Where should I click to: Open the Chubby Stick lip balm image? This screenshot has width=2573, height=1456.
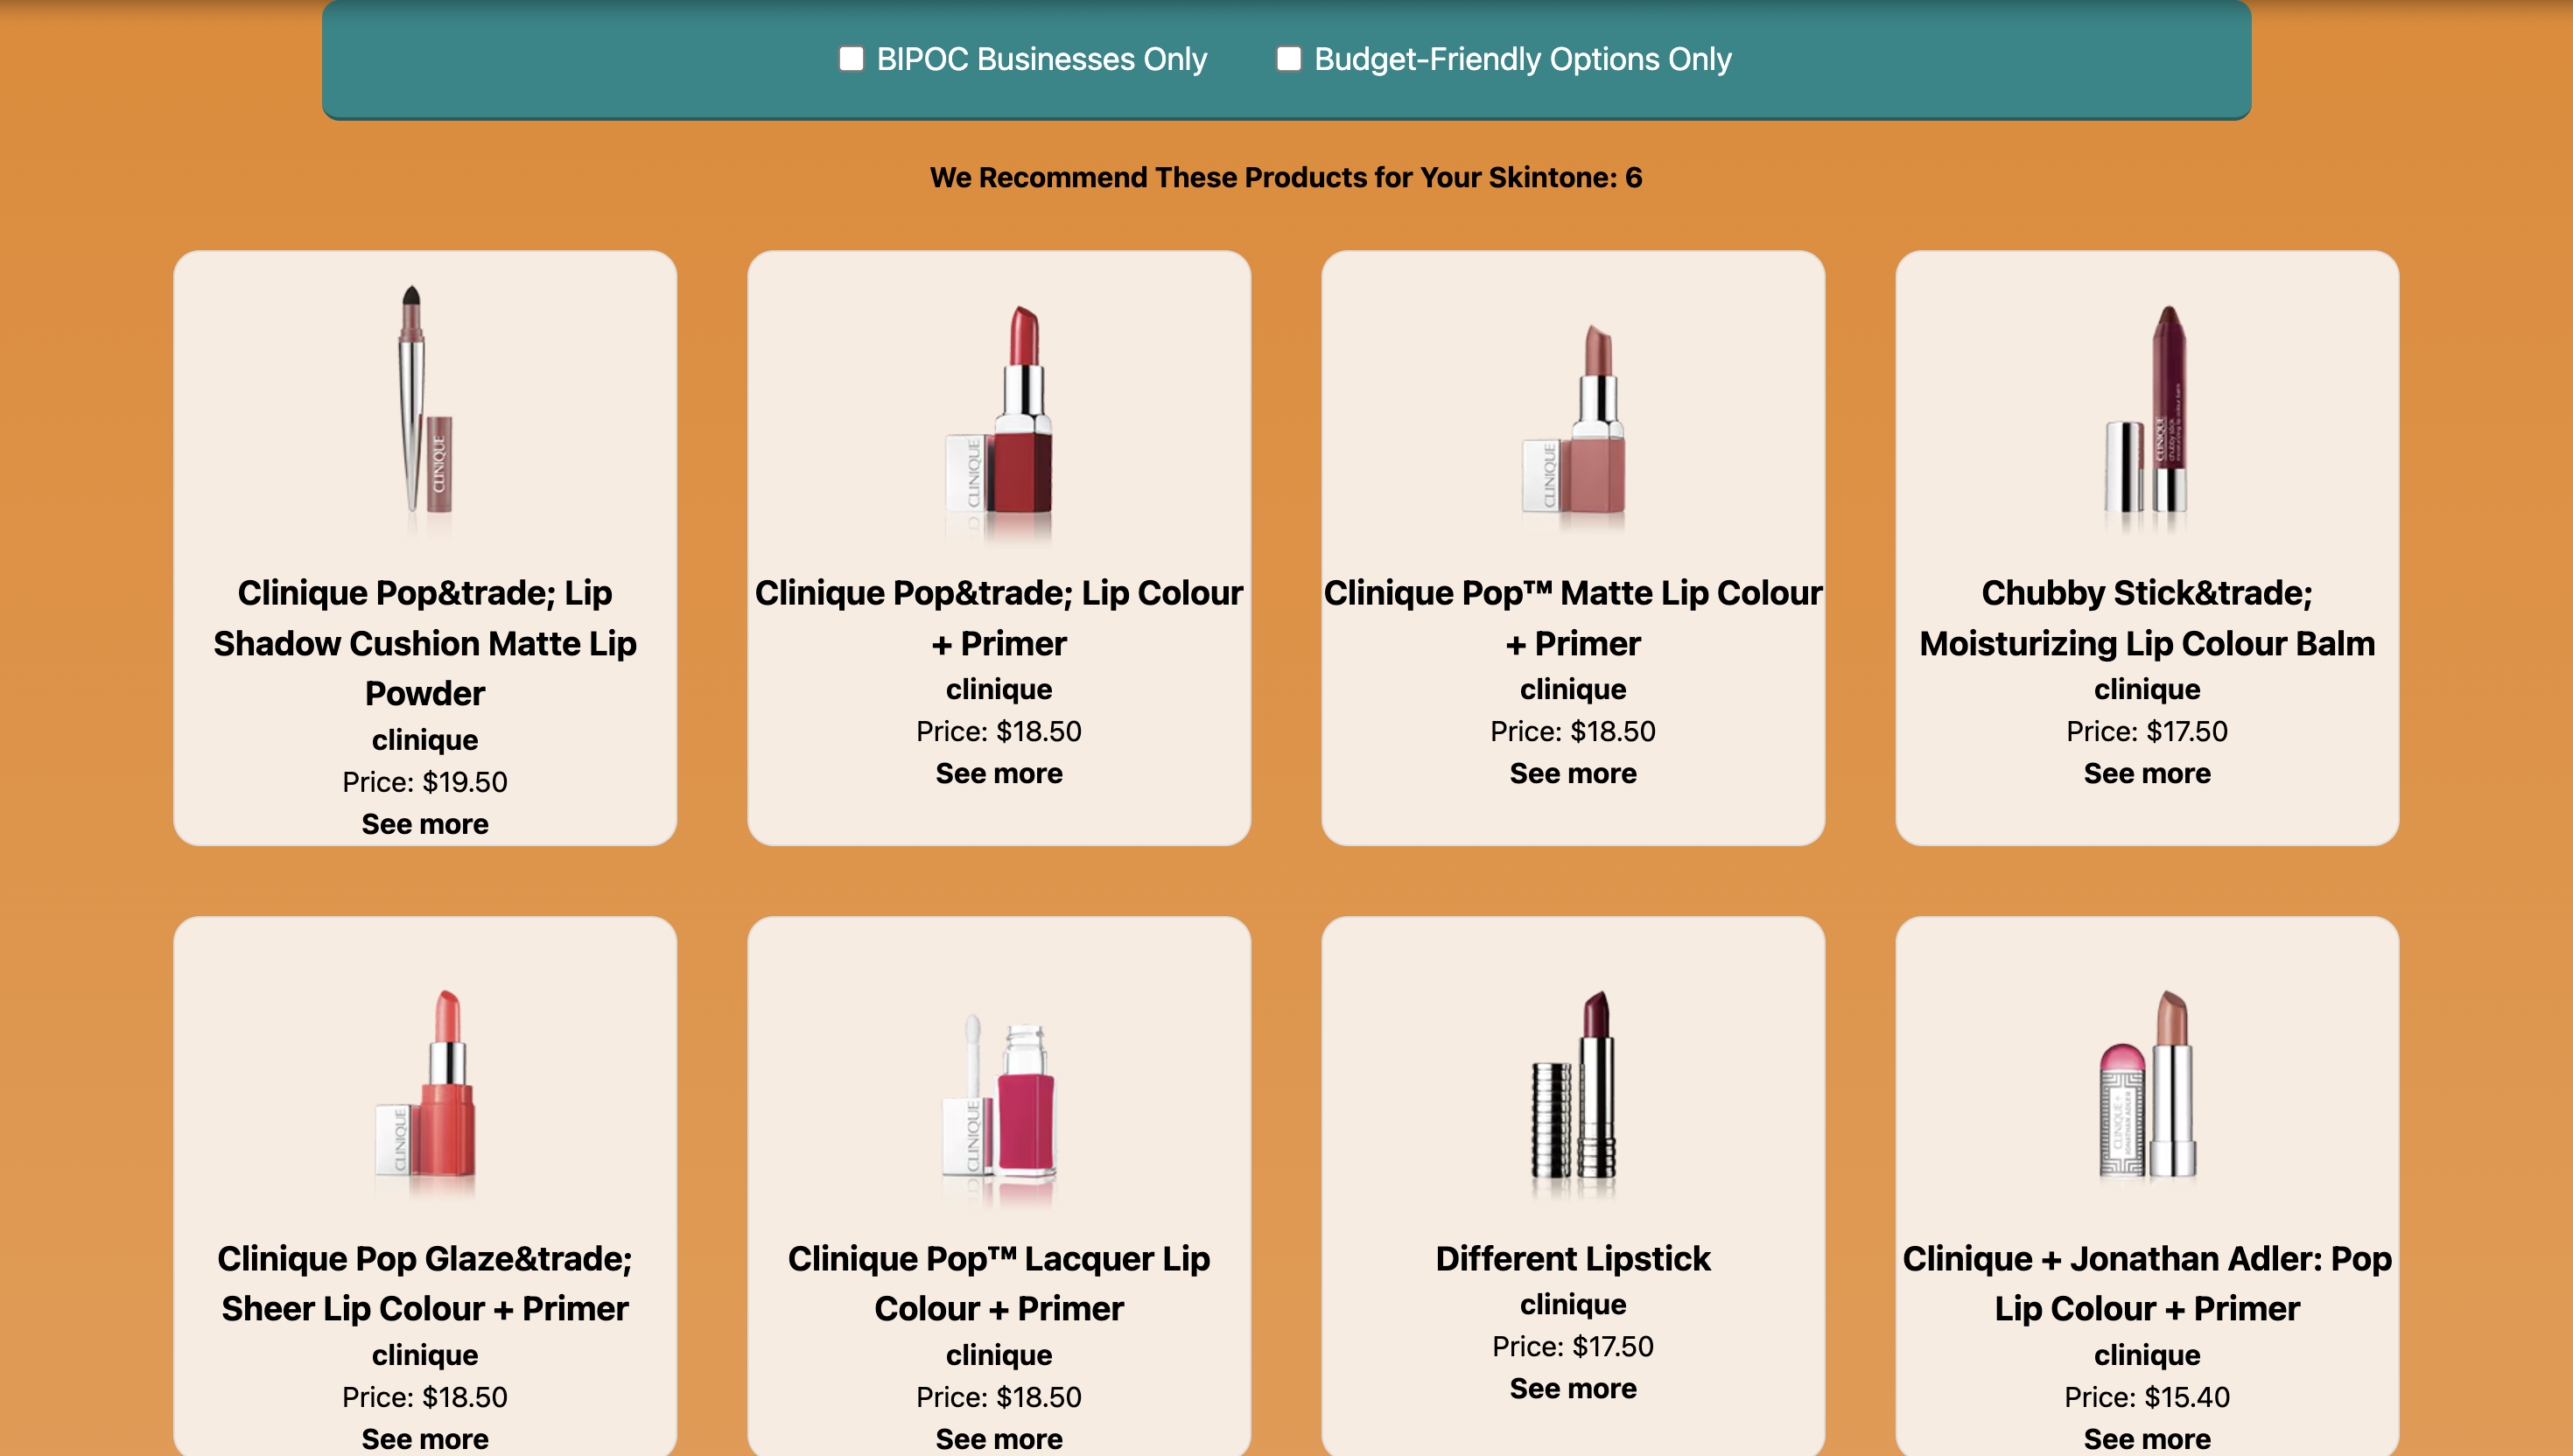click(x=2147, y=410)
